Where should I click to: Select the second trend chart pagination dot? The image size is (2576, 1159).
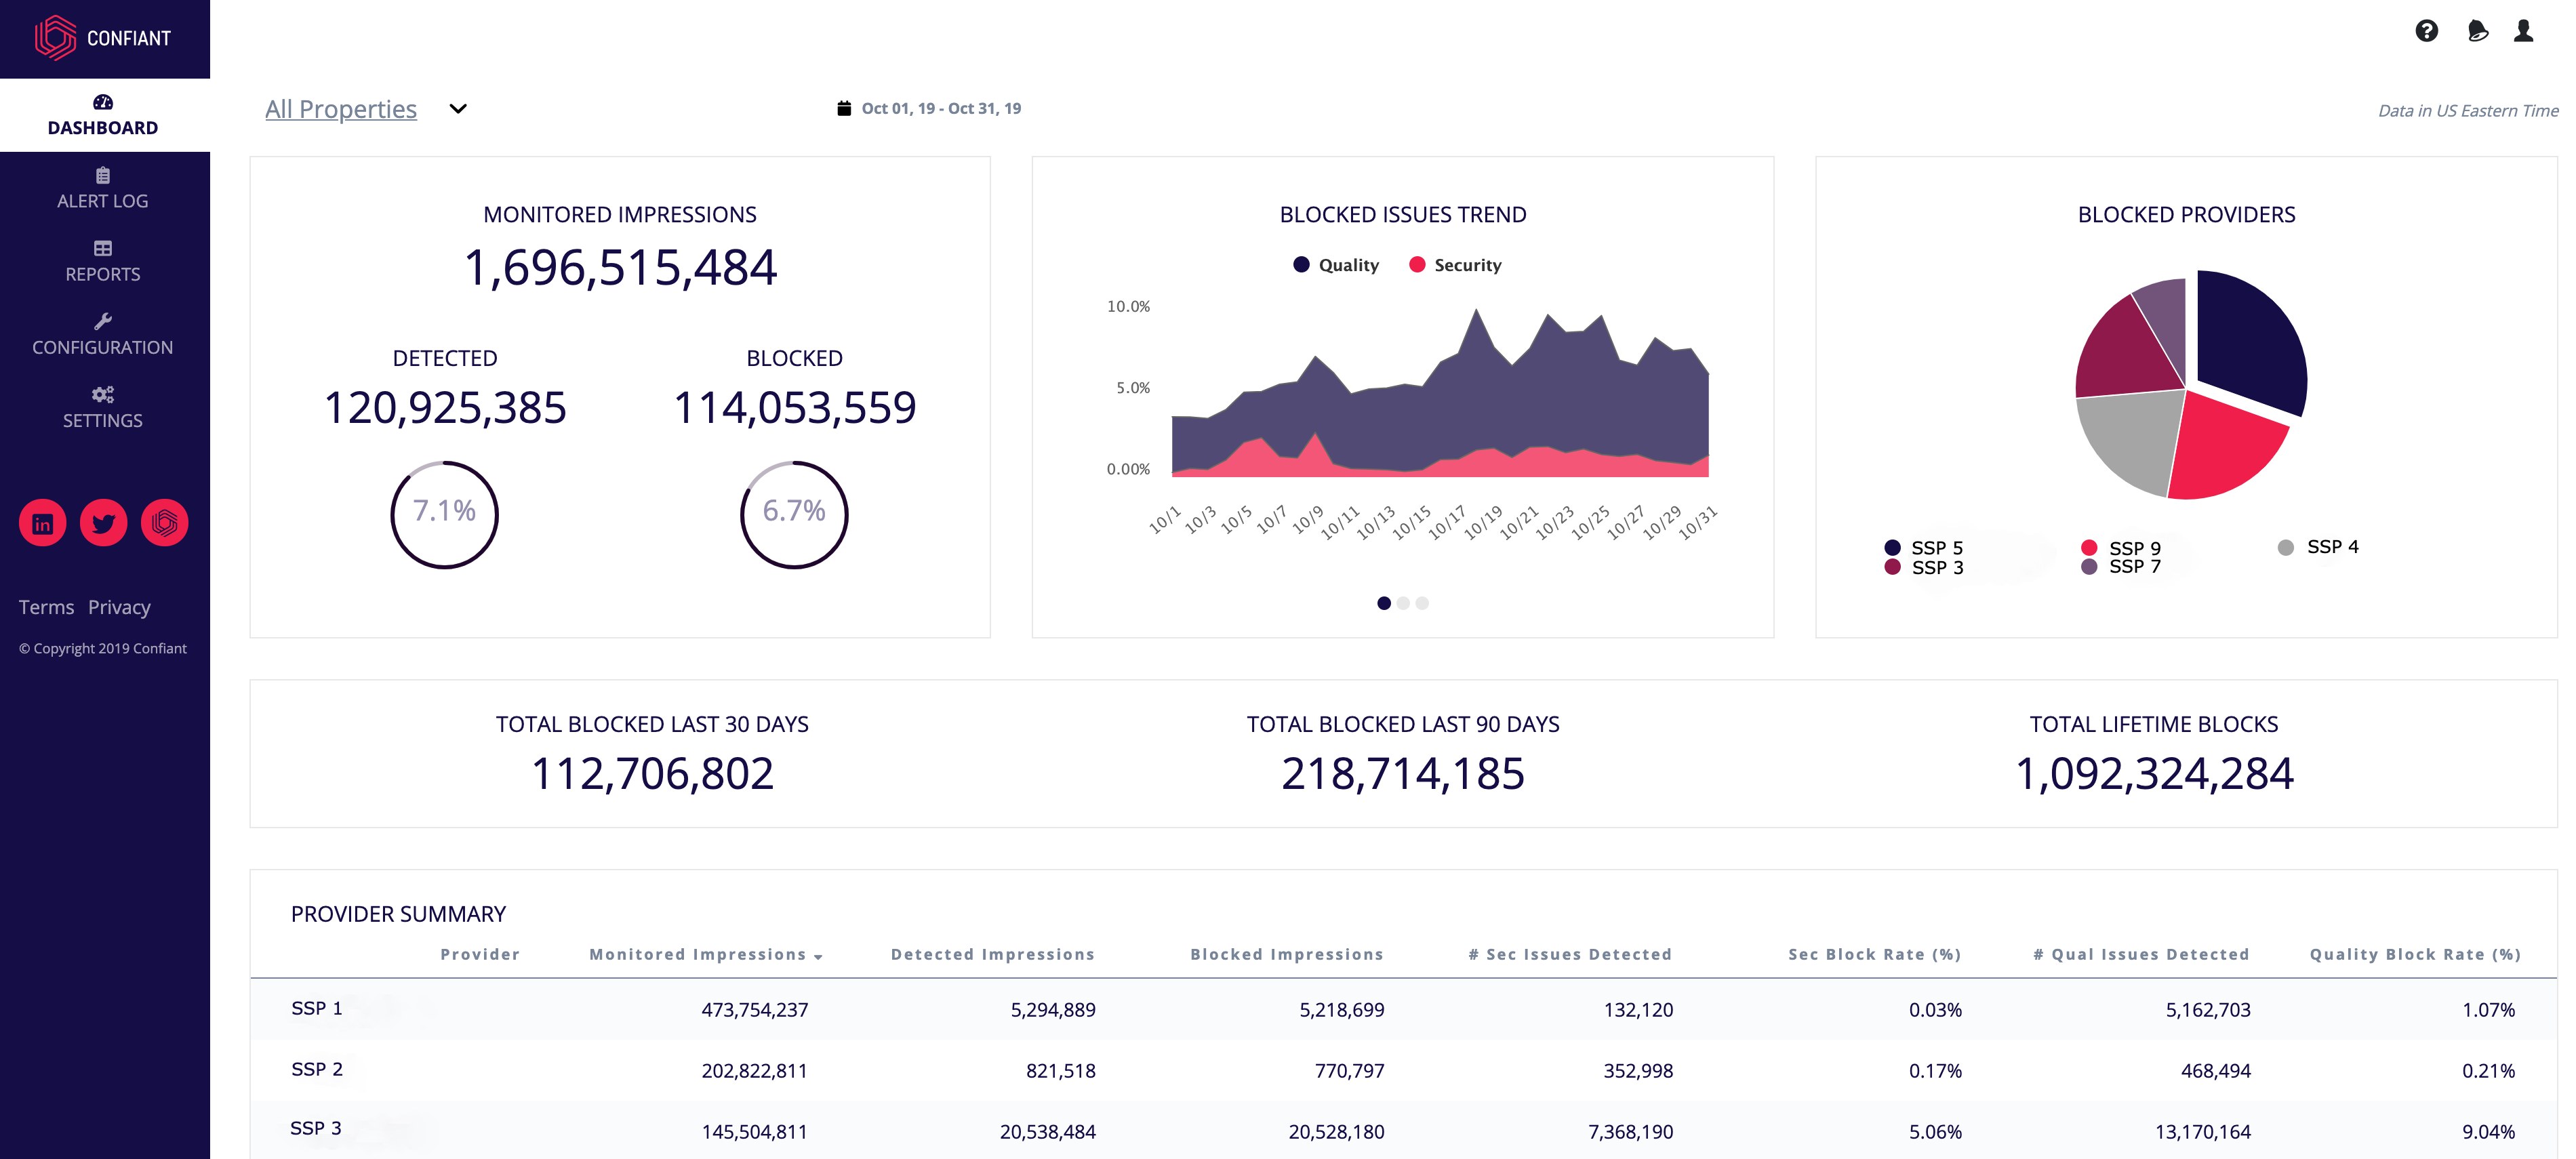click(x=1403, y=603)
